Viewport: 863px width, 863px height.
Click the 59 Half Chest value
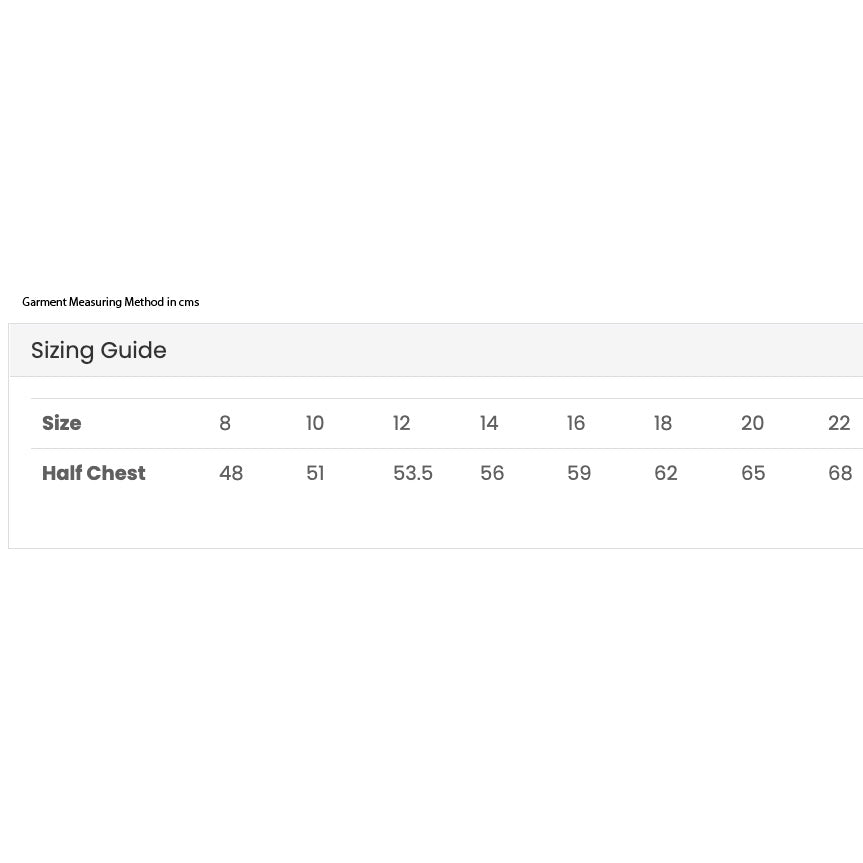(x=579, y=473)
